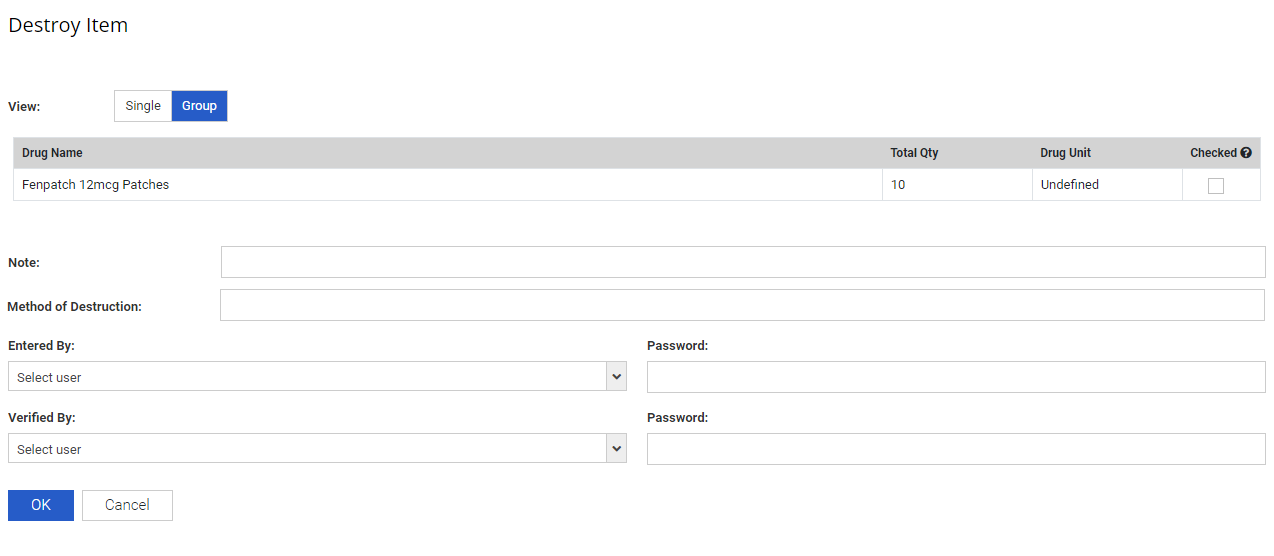This screenshot has width=1274, height=556.
Task: Click the Drug Unit column header
Action: click(x=1065, y=153)
